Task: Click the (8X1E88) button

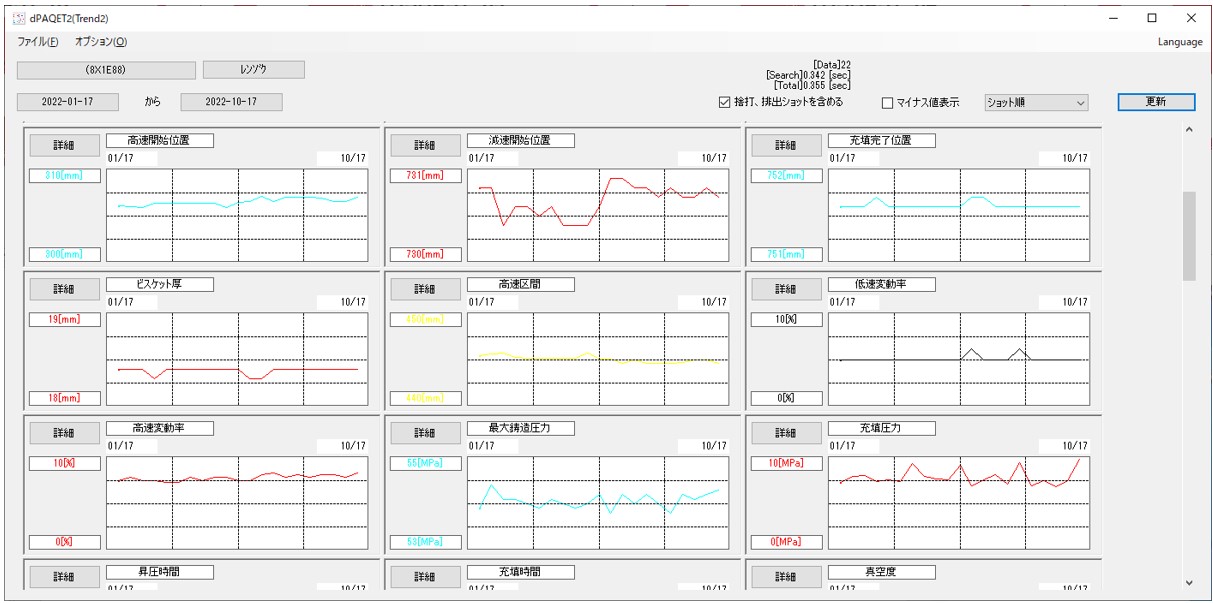Action: point(106,70)
